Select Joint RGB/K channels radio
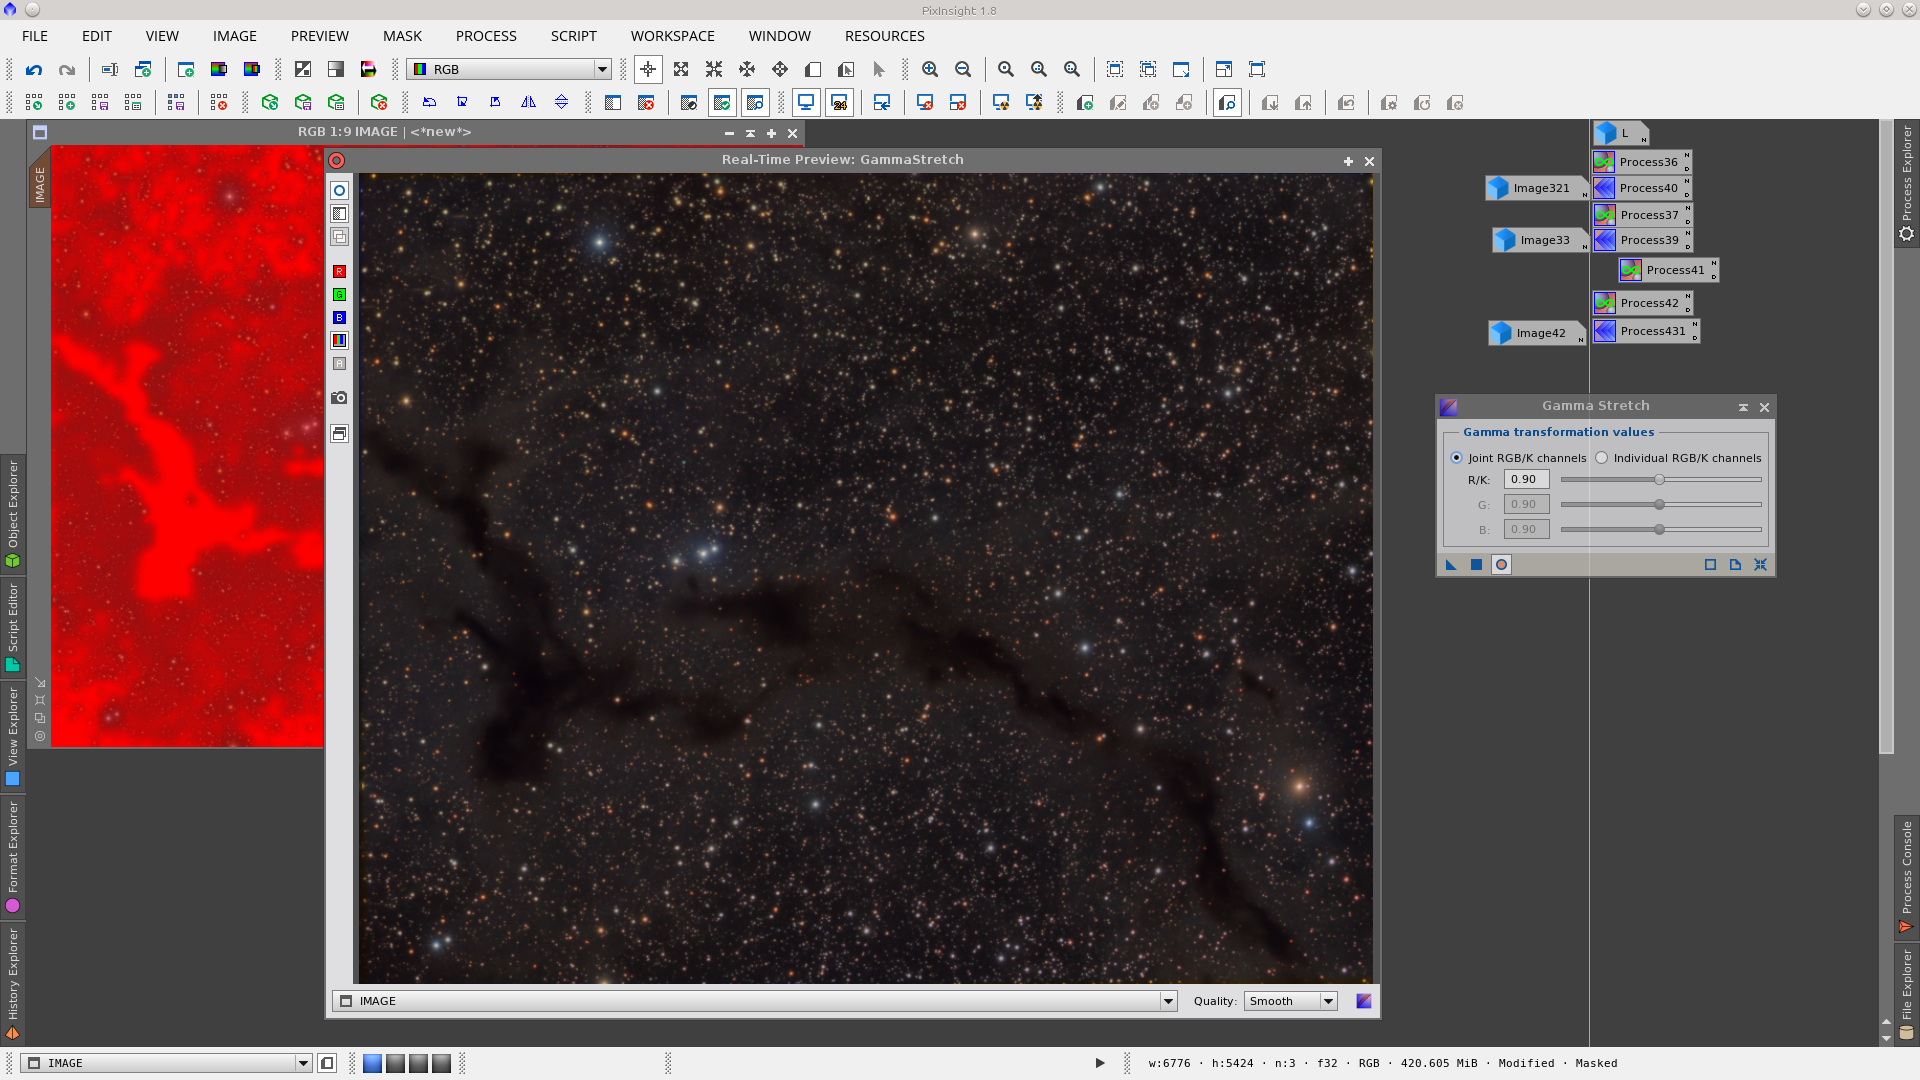The height and width of the screenshot is (1080, 1920). coord(1456,458)
